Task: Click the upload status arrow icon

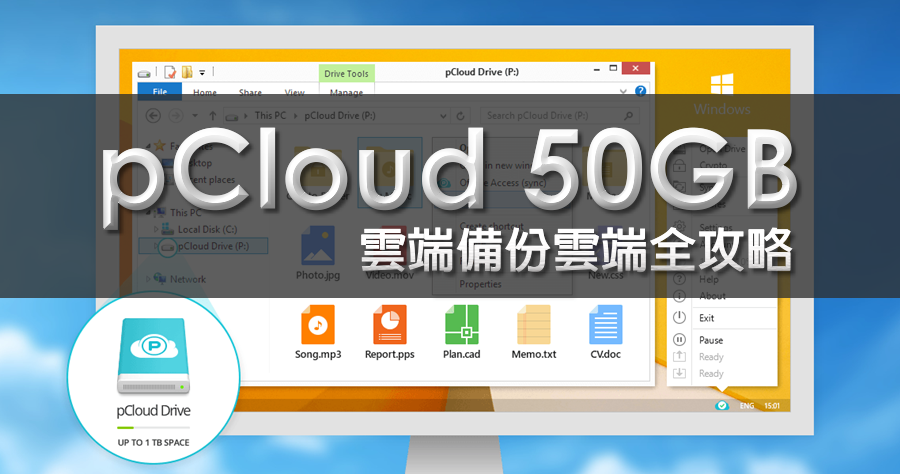Action: [679, 356]
